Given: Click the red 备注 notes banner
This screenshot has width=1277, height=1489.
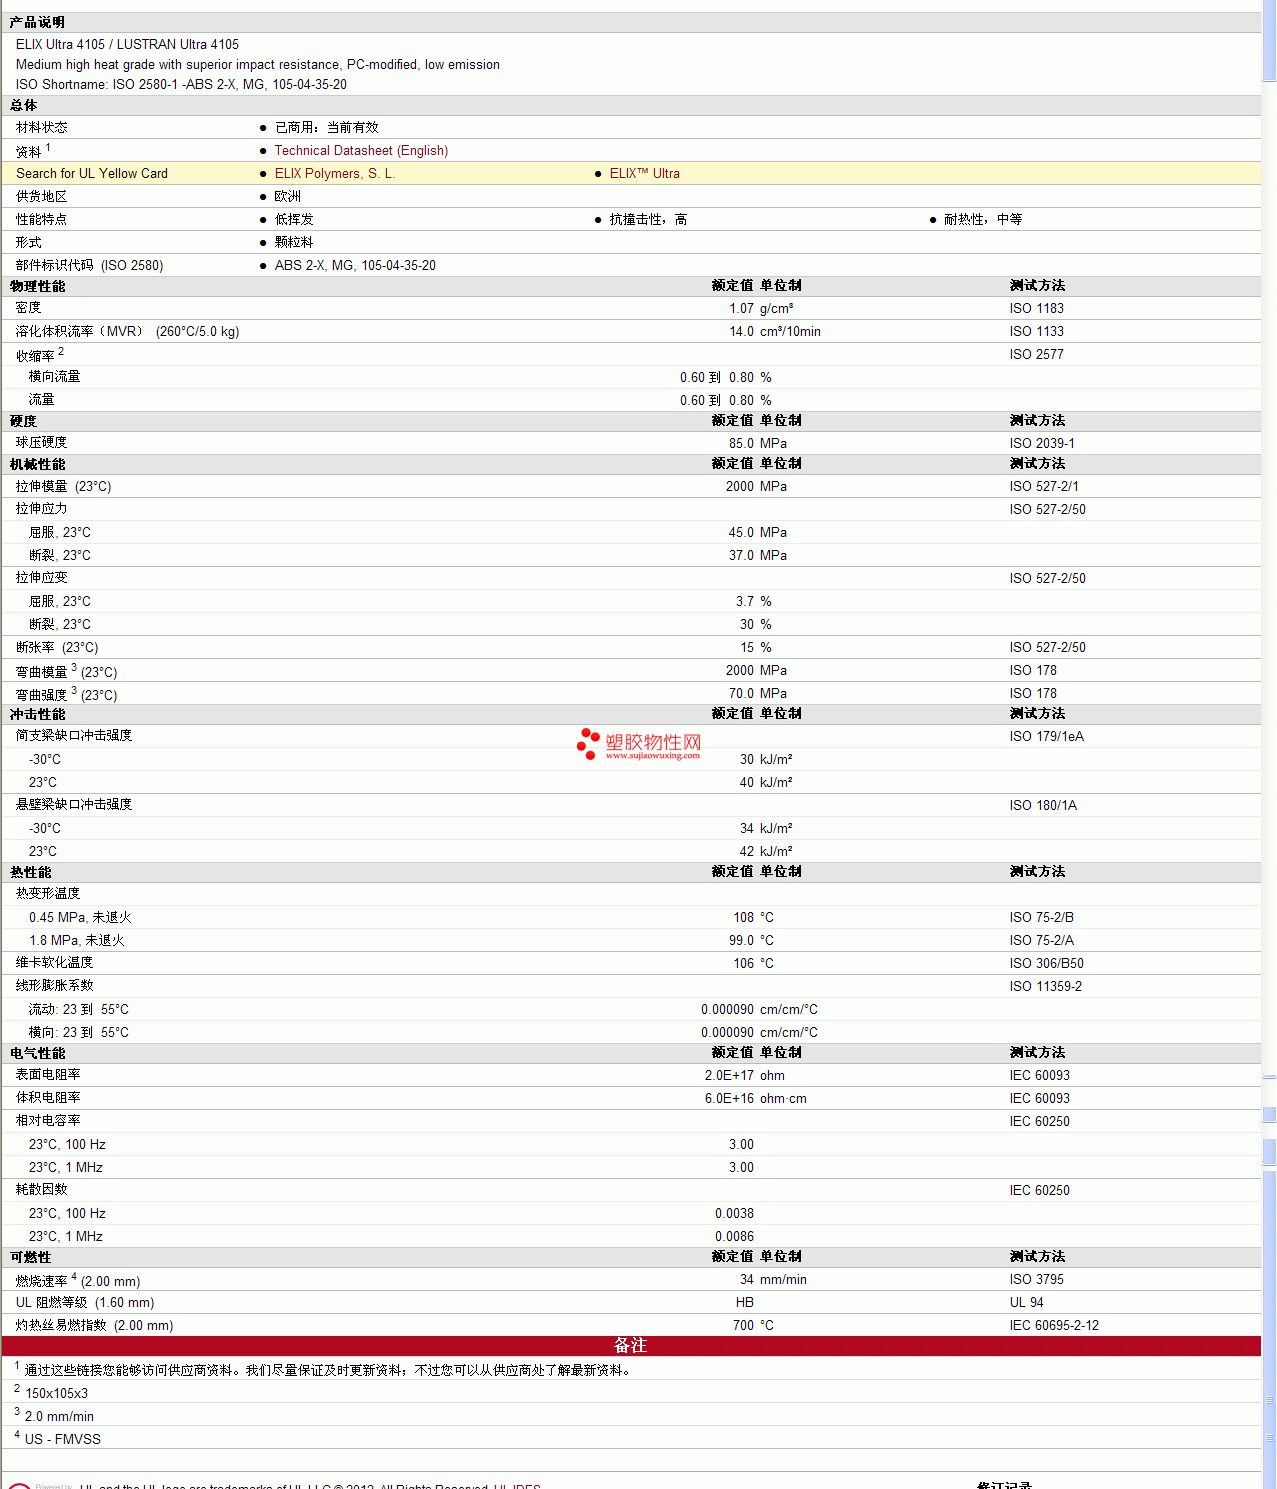Looking at the screenshot, I should (x=631, y=1346).
